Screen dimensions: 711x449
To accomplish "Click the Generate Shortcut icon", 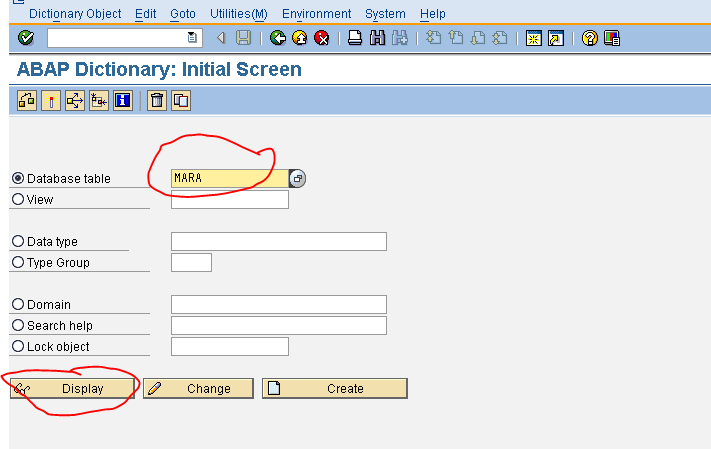I will [556, 38].
